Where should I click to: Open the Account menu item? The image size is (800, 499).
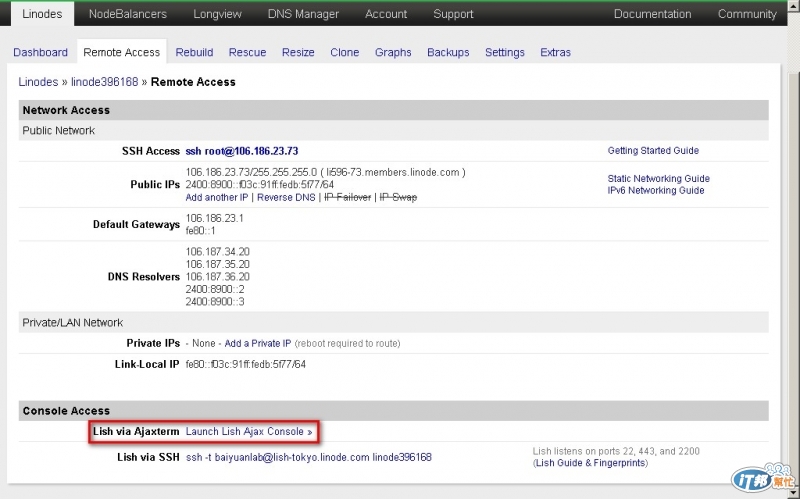point(386,14)
